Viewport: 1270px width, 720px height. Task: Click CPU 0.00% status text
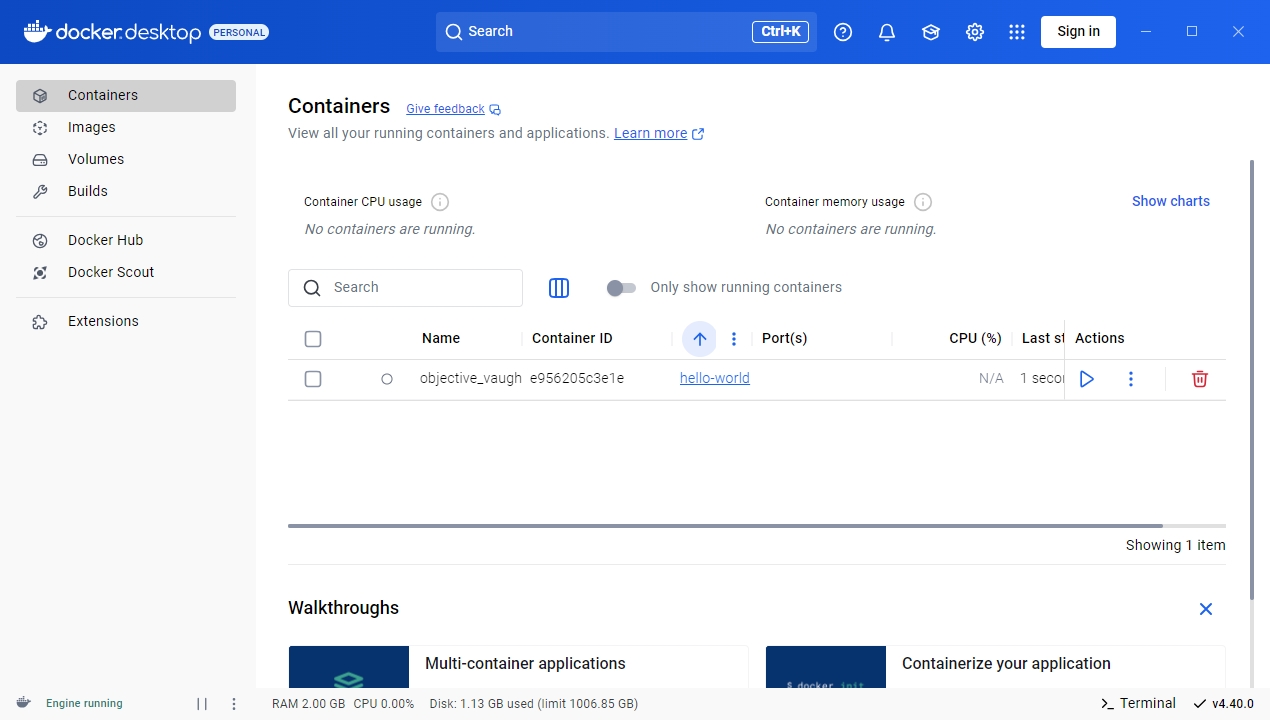tap(384, 704)
